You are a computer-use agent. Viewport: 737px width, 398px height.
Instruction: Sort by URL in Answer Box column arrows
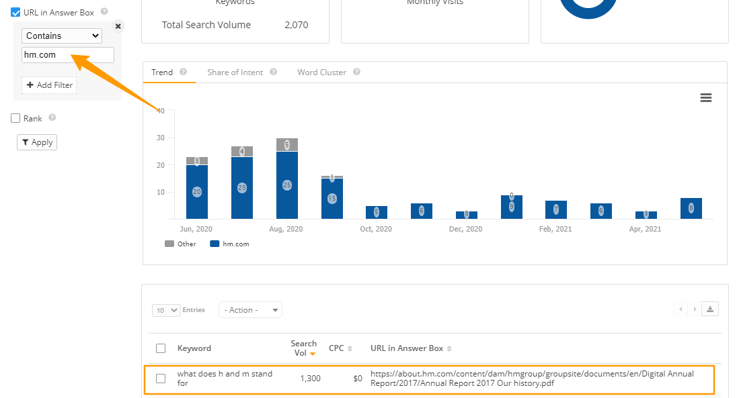(x=449, y=348)
